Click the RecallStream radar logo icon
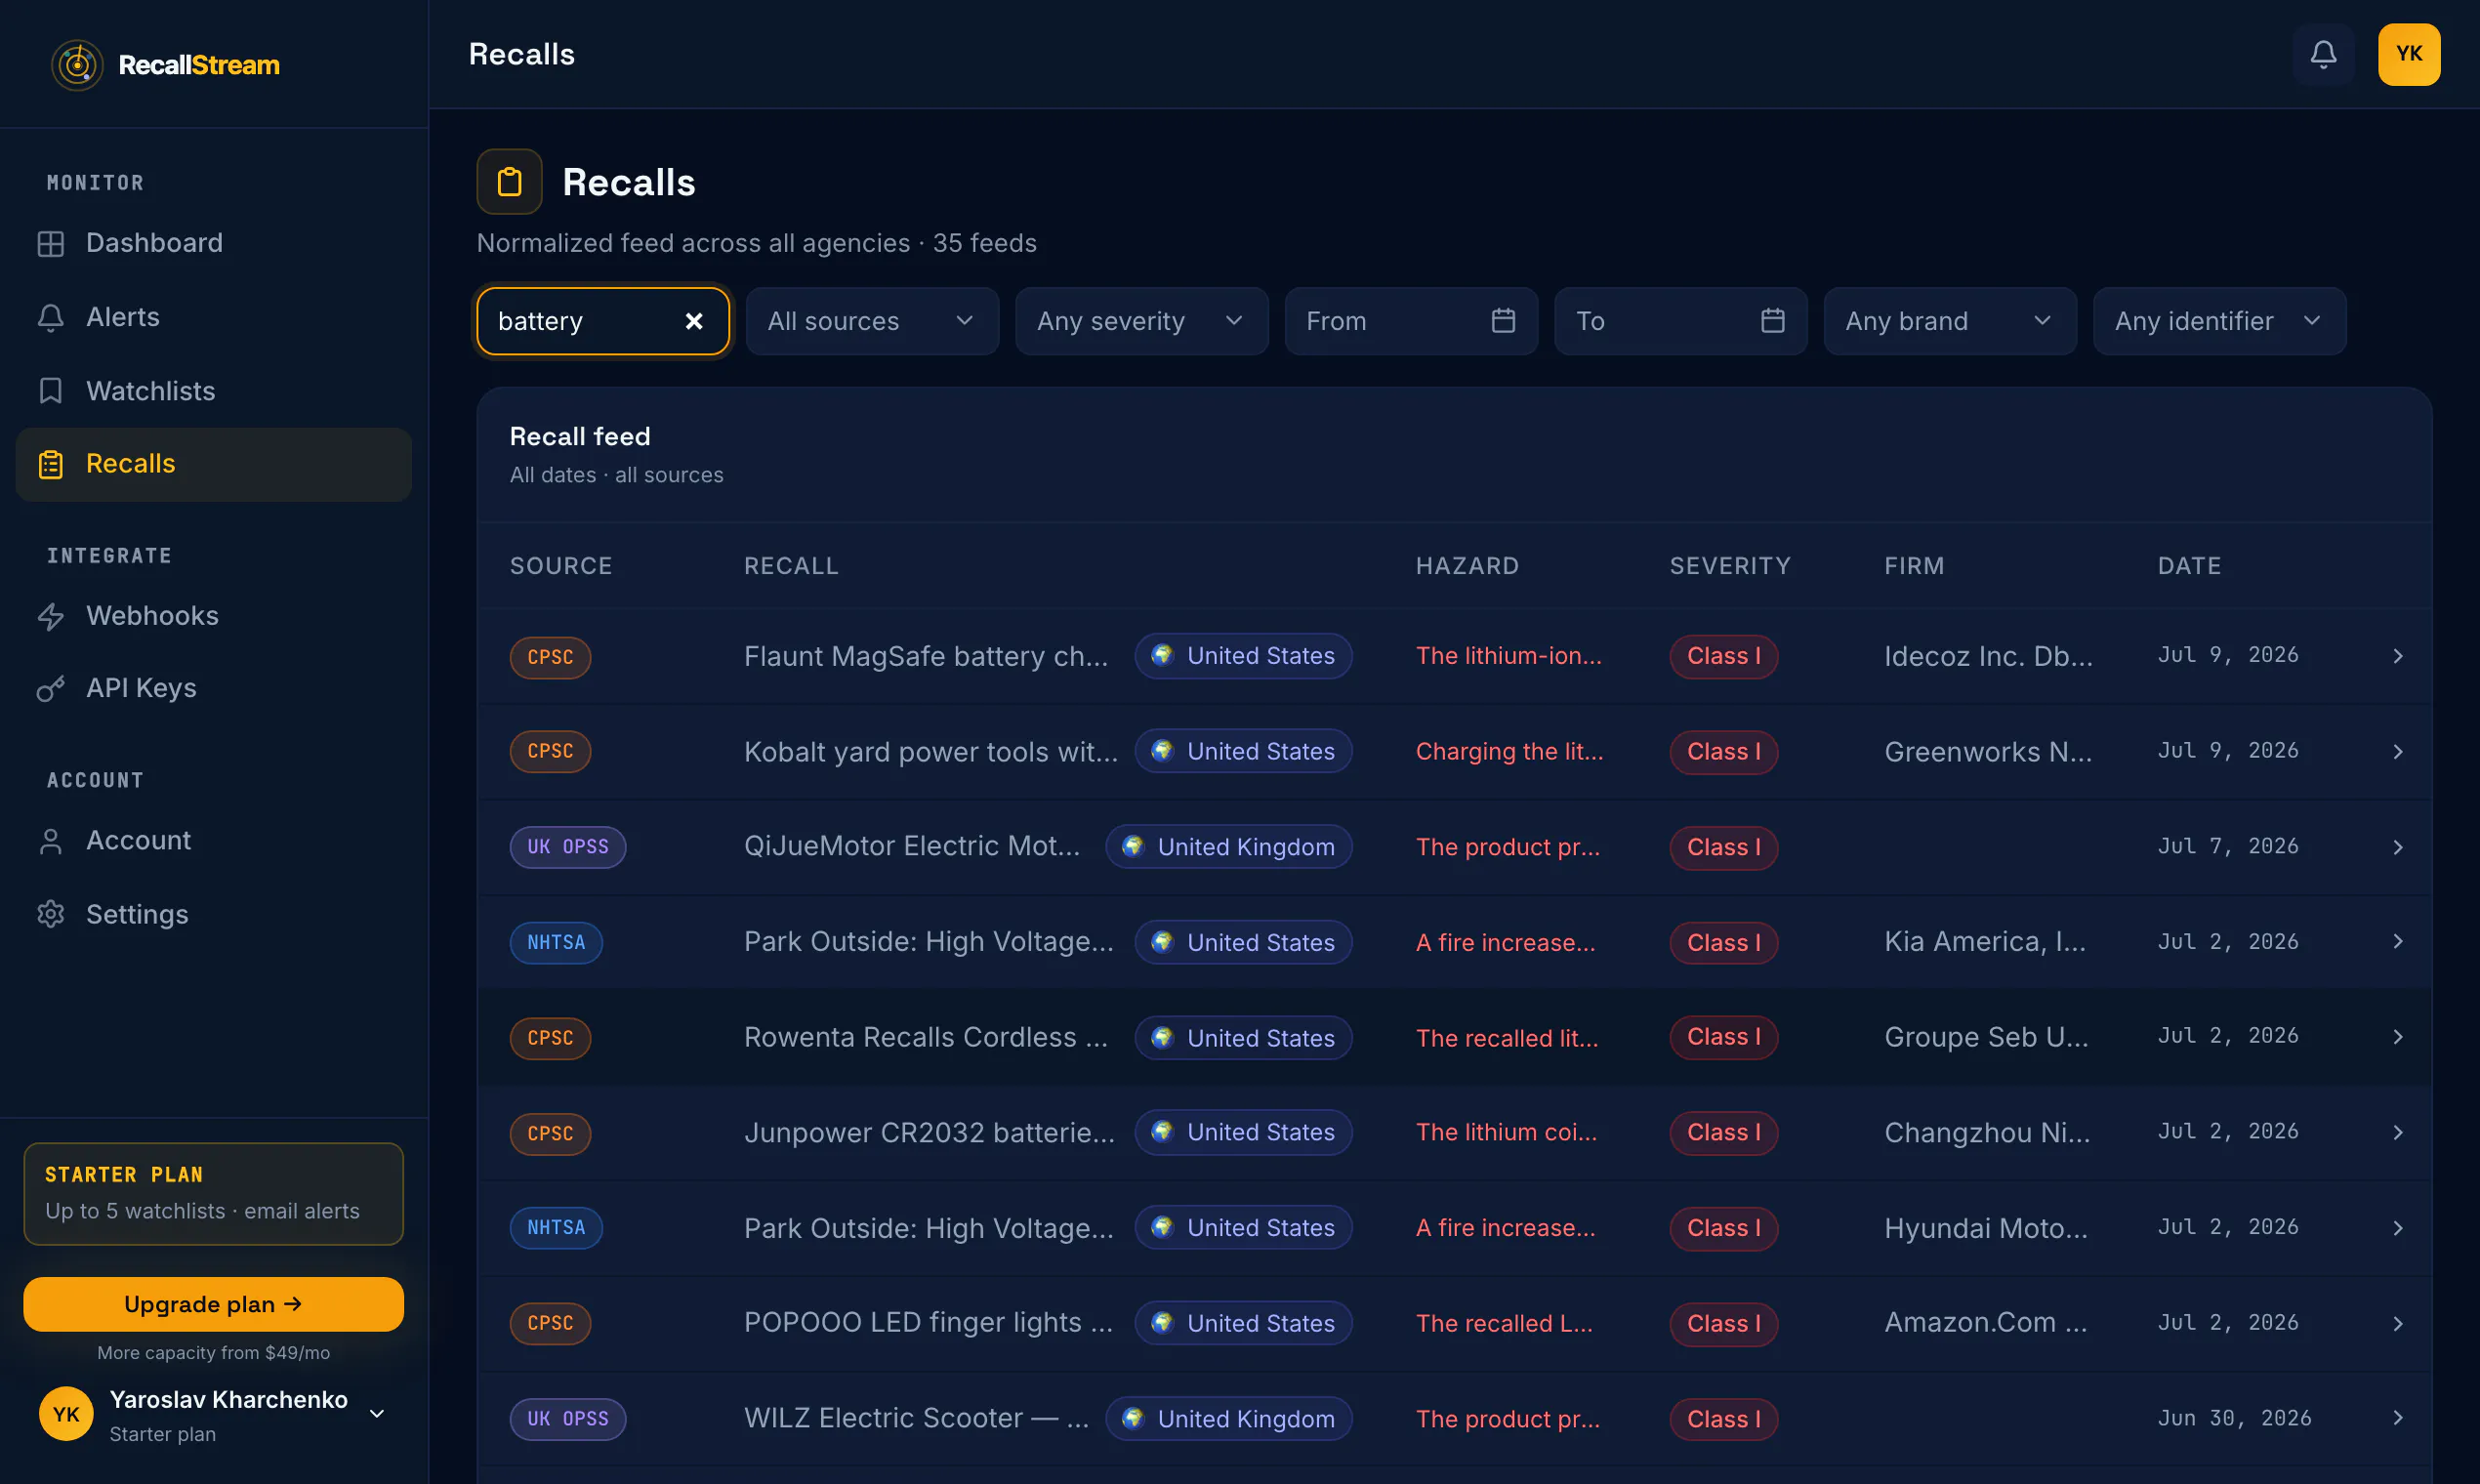2480x1484 pixels. click(x=77, y=65)
